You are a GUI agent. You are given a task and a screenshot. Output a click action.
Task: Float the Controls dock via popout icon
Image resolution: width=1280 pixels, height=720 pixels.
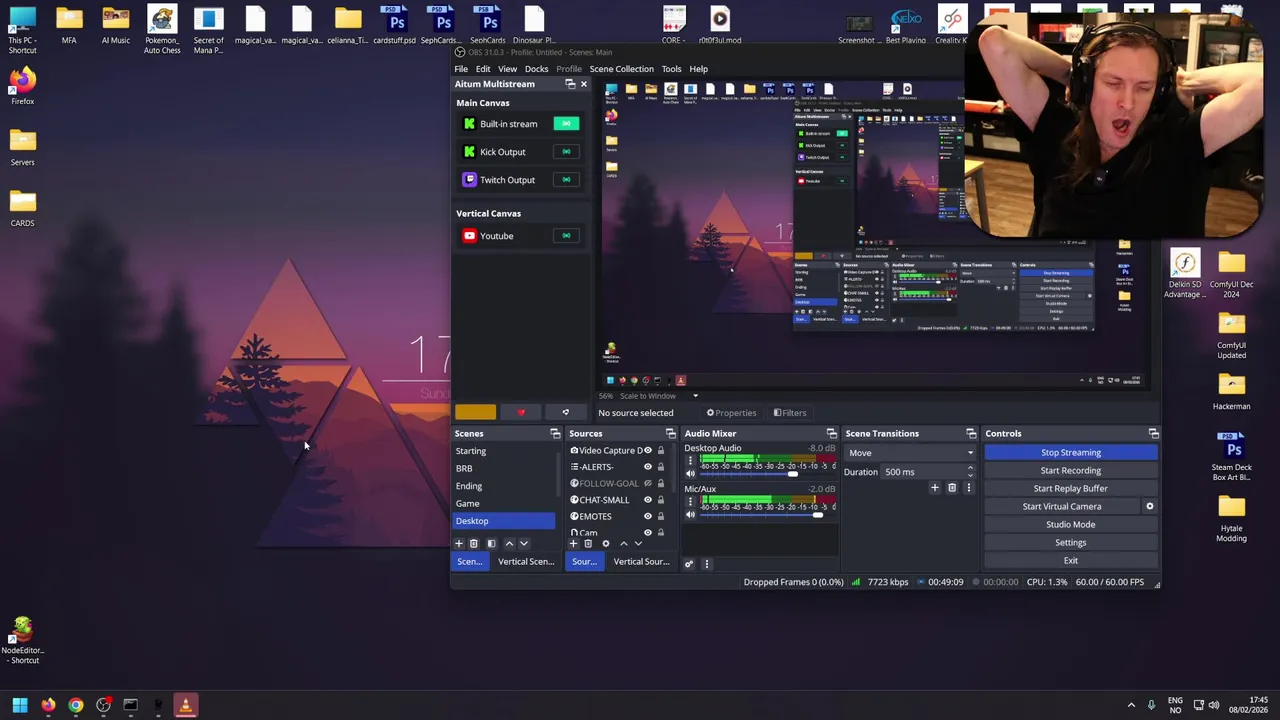pos(1153,434)
